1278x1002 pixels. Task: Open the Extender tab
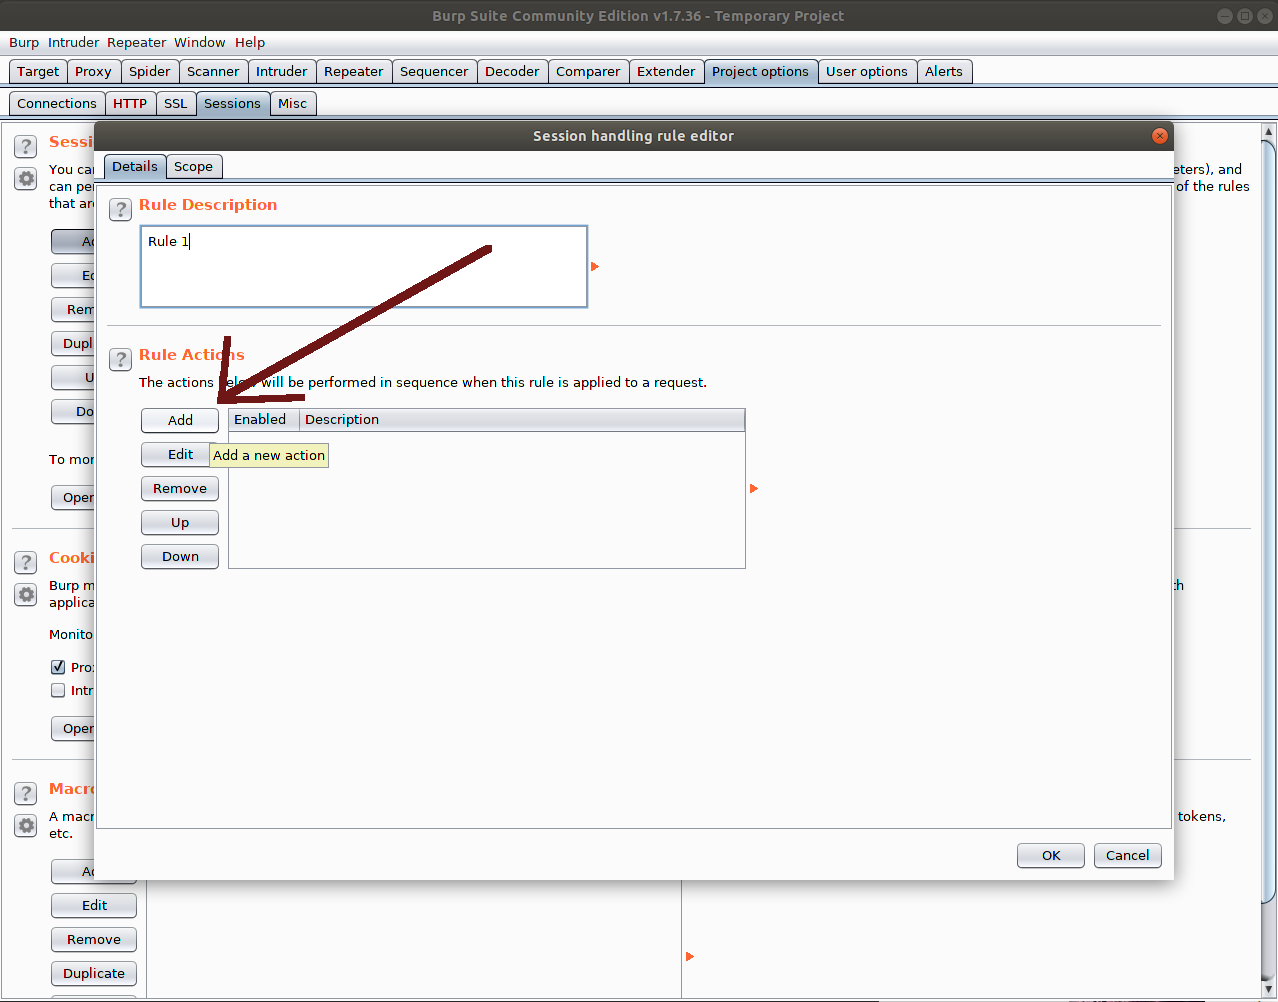(x=666, y=72)
